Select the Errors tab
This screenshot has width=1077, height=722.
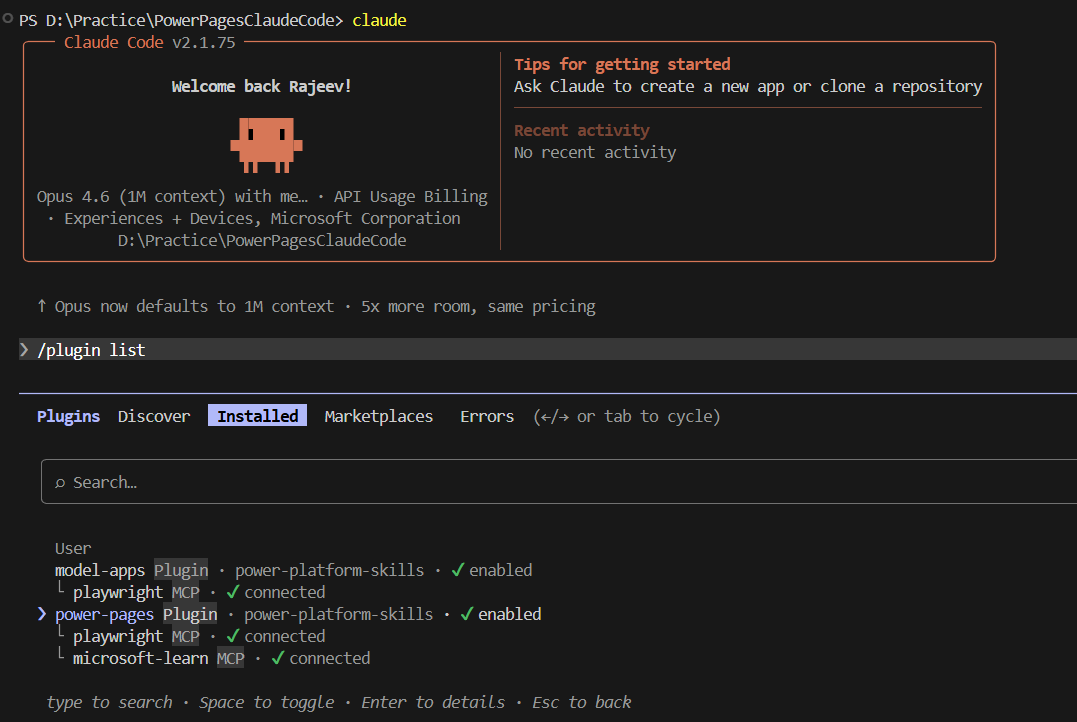pos(487,416)
